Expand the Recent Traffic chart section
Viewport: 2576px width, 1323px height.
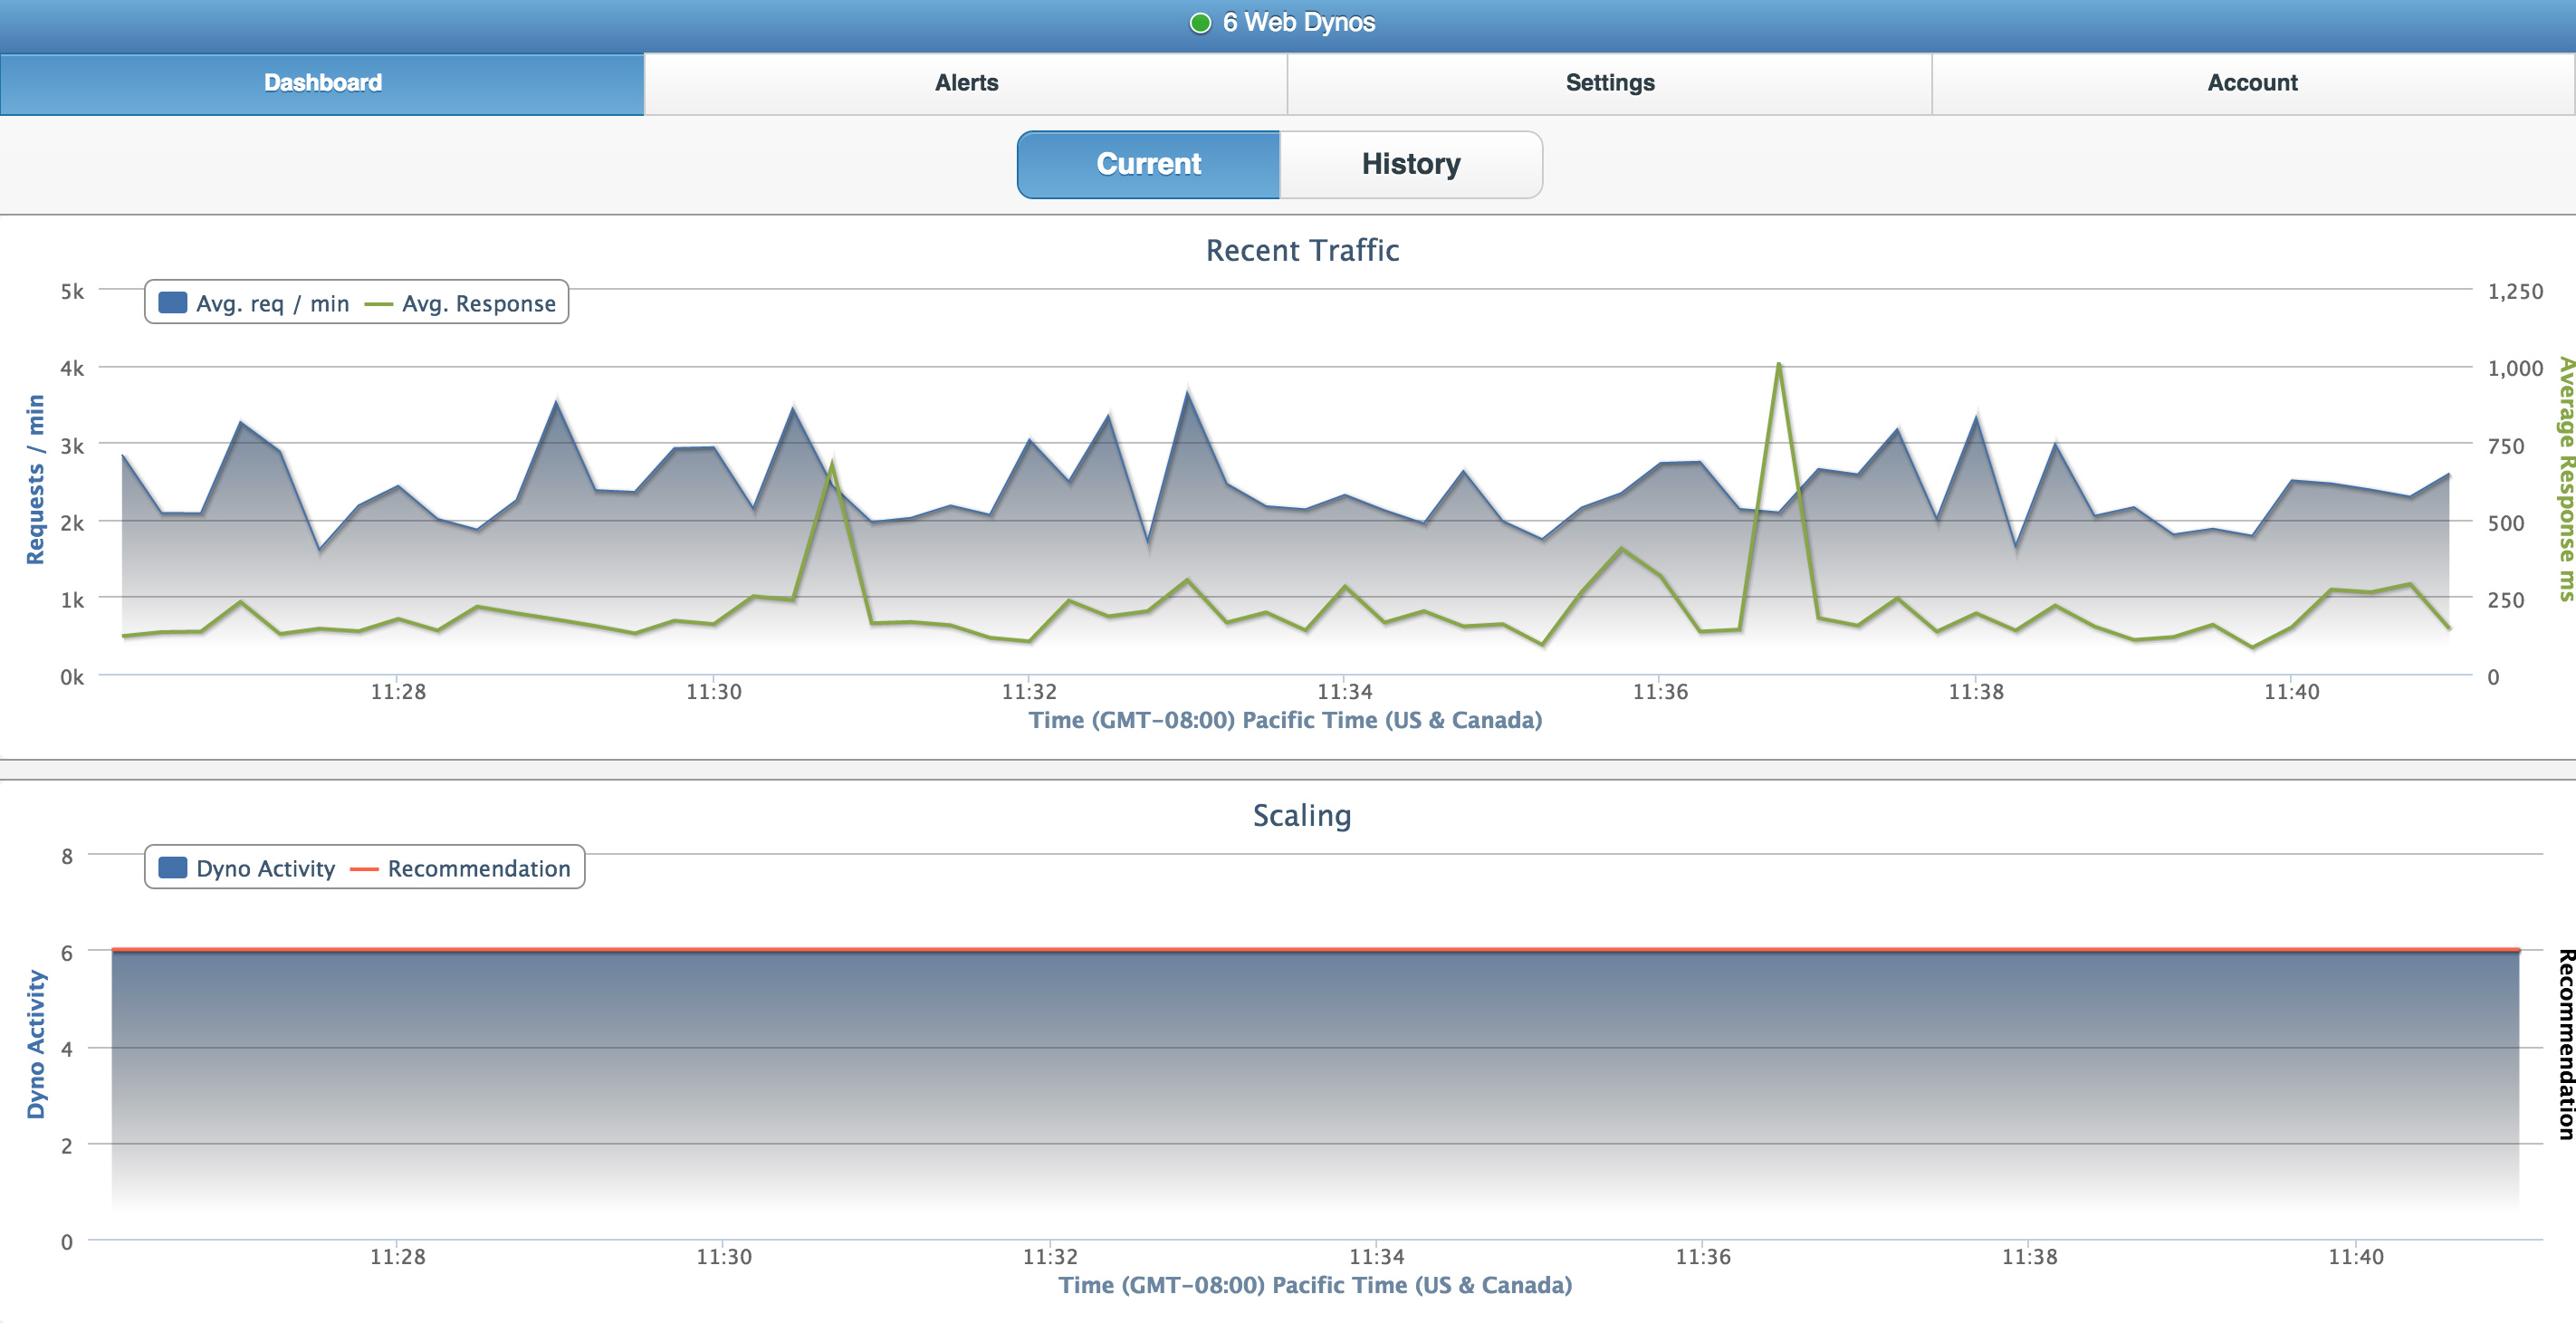(x=1301, y=250)
